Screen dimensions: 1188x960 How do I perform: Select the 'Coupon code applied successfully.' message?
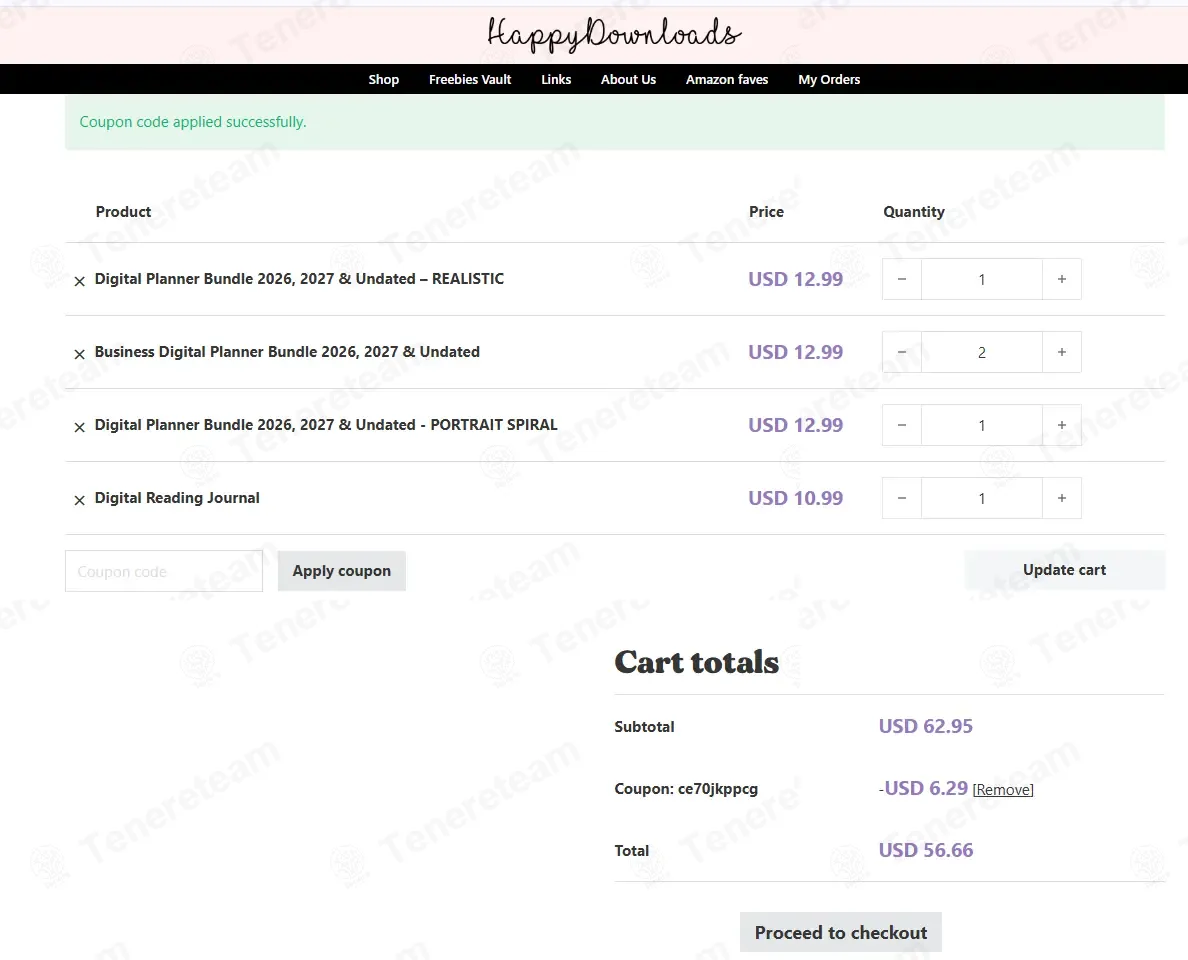click(x=193, y=122)
